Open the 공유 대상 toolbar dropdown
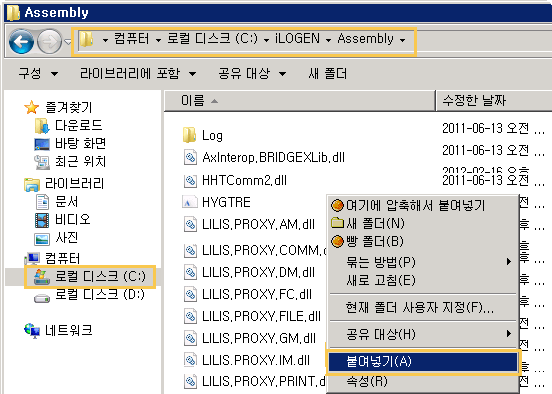This screenshot has width=552, height=394. 252,74
